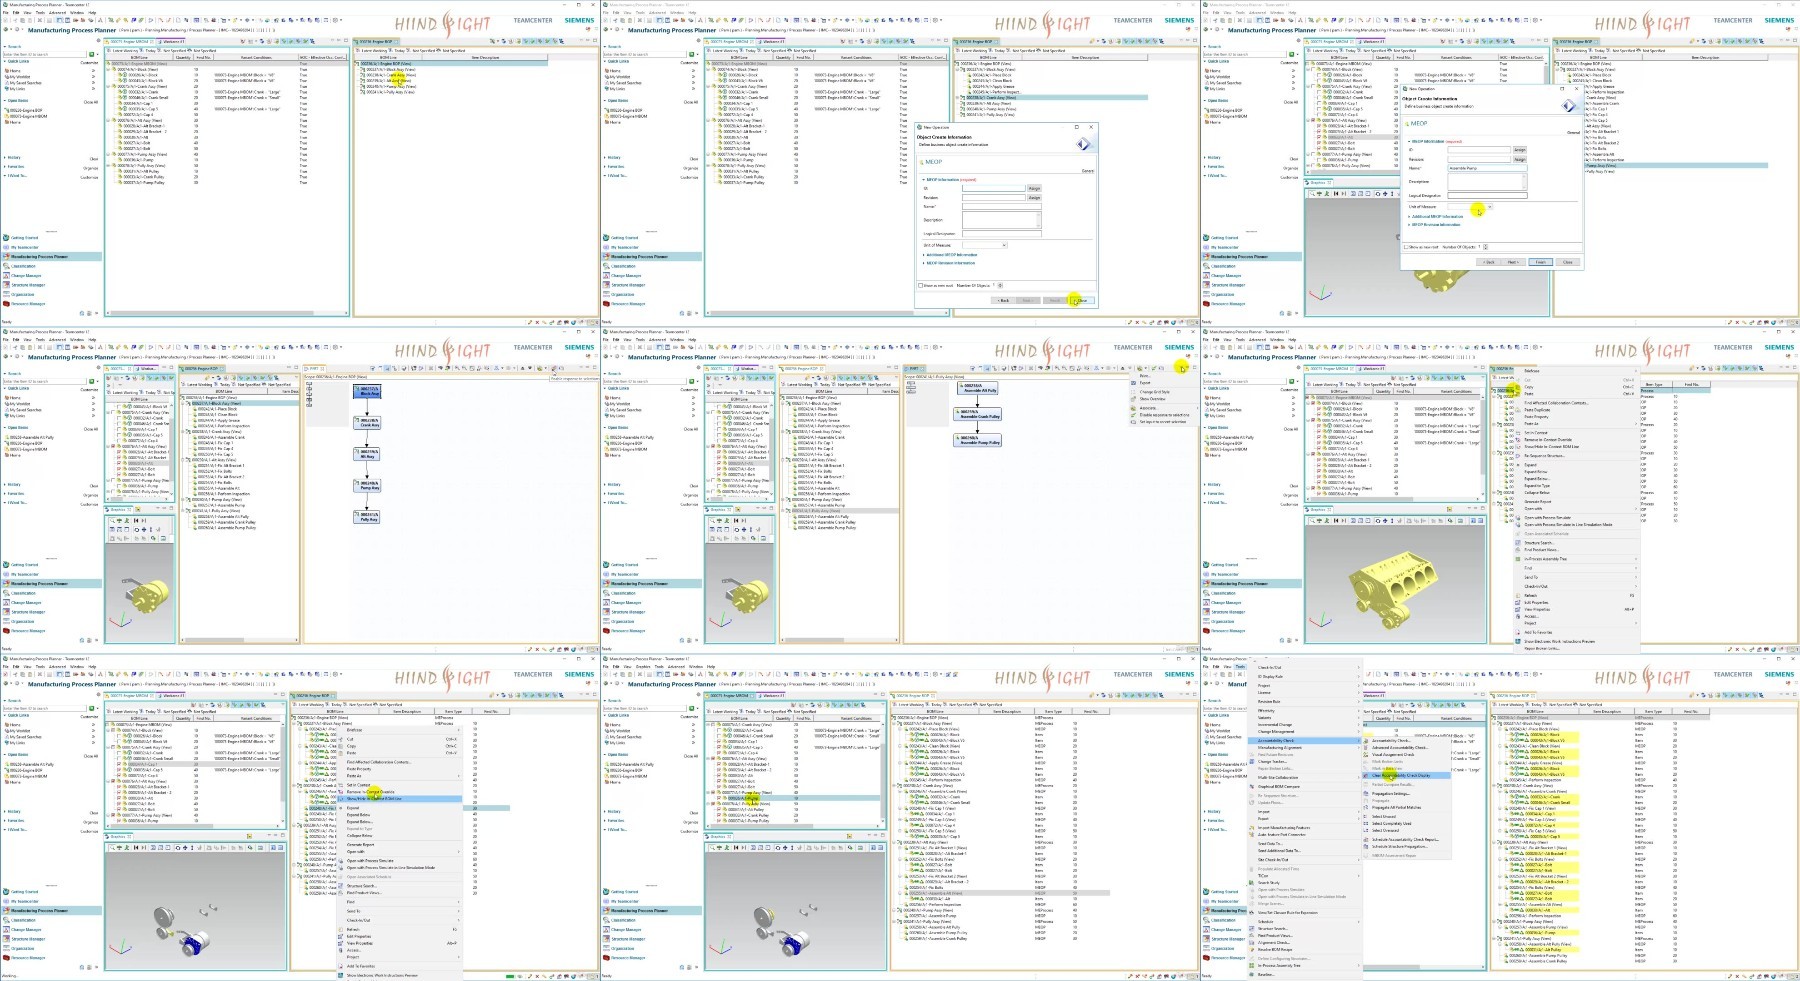1800x981 pixels.
Task: Select Crank Assy BOP row behind empty New Operation dialog
Action: tap(1052, 97)
